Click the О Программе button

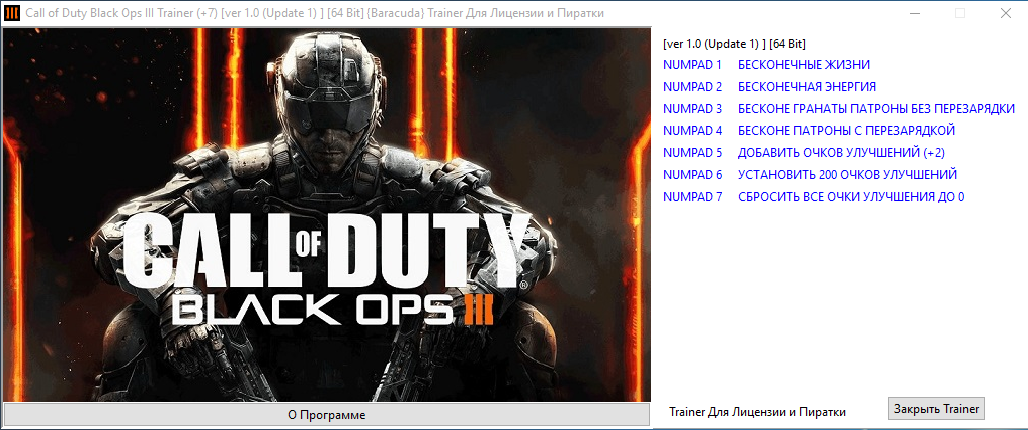coord(326,415)
